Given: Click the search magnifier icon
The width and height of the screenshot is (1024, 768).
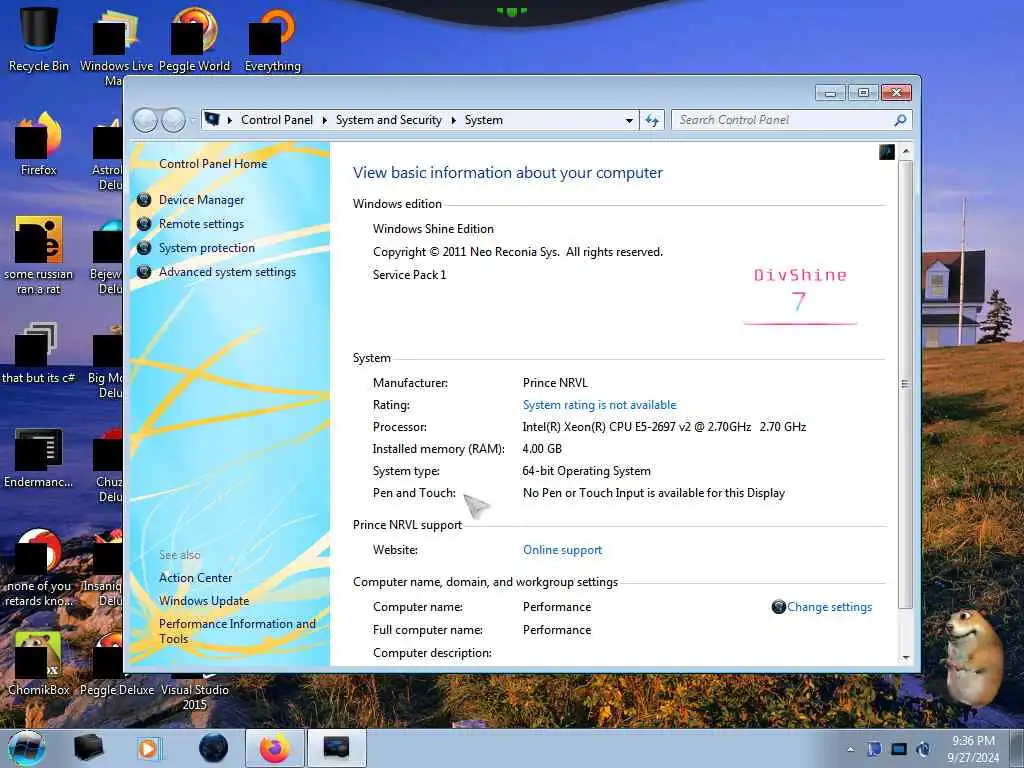Looking at the screenshot, I should click(x=900, y=120).
